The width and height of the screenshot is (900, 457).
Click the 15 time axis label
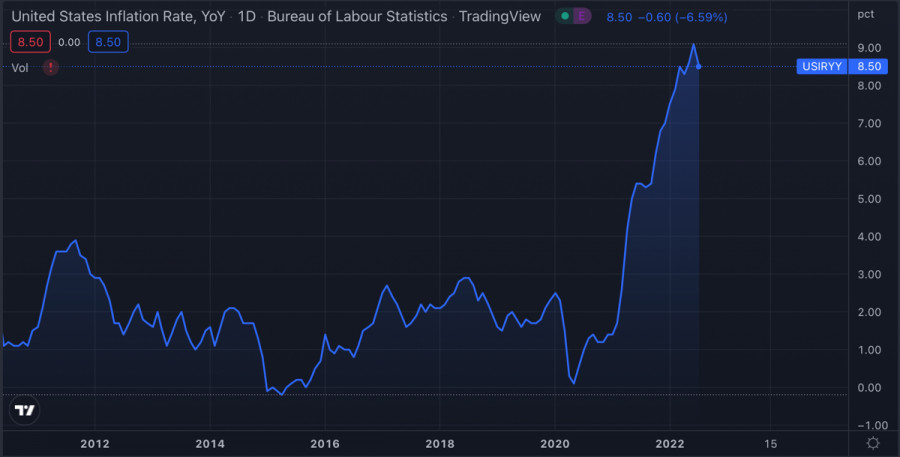[771, 444]
